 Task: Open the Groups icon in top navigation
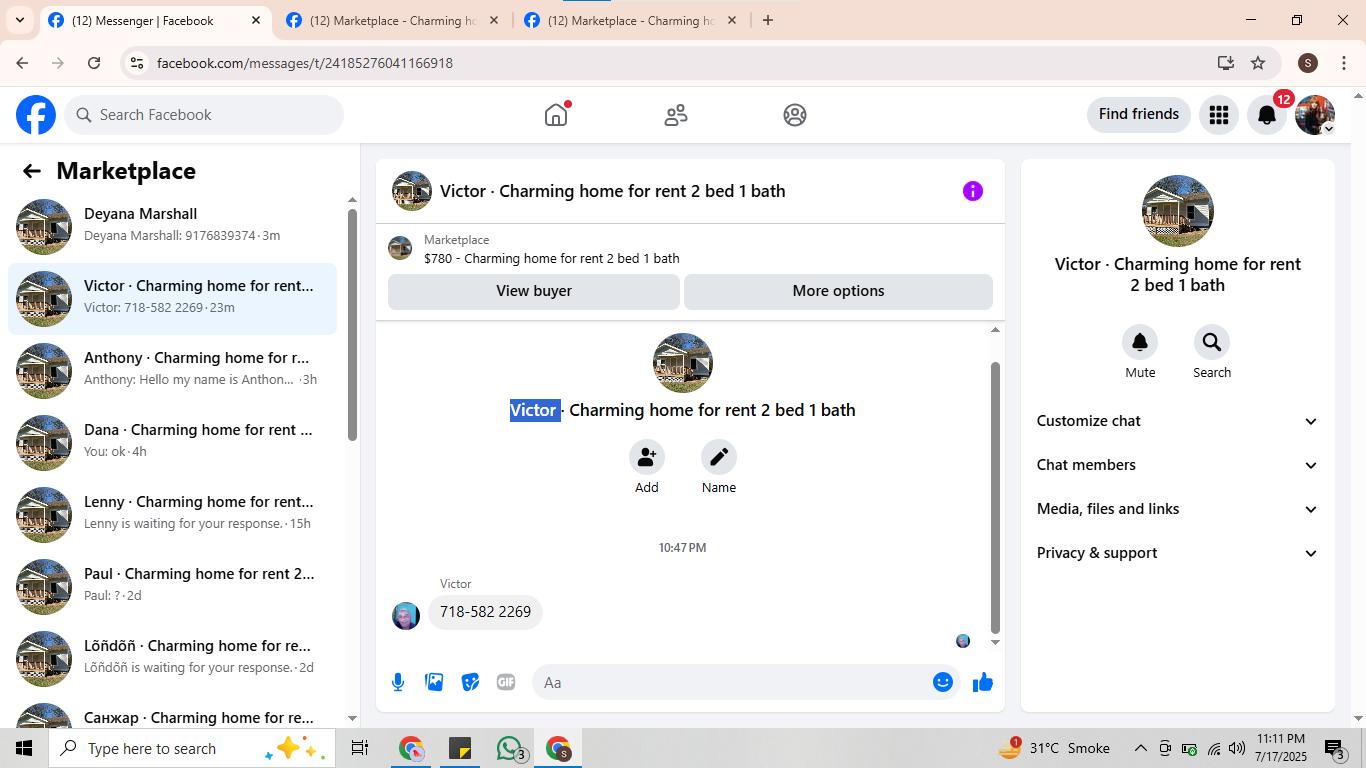point(795,115)
